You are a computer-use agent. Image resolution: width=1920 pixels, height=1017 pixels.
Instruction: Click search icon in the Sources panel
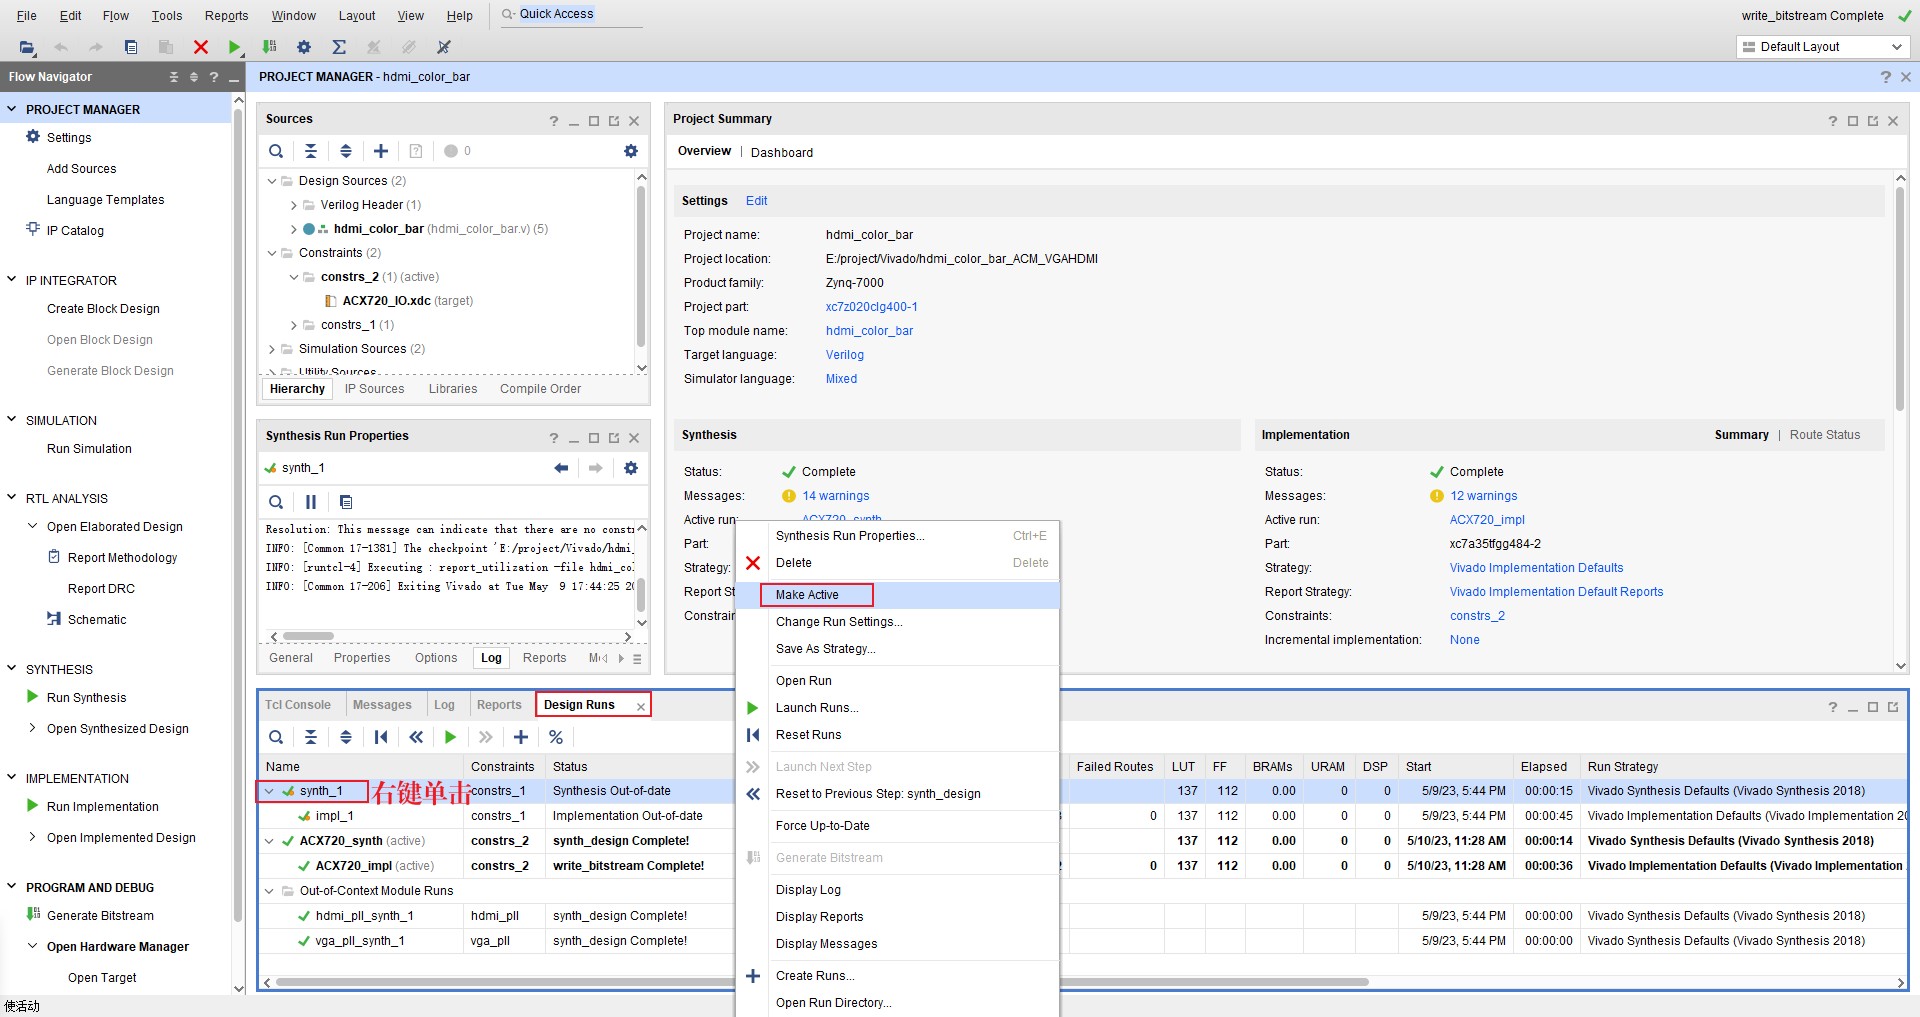pos(276,151)
